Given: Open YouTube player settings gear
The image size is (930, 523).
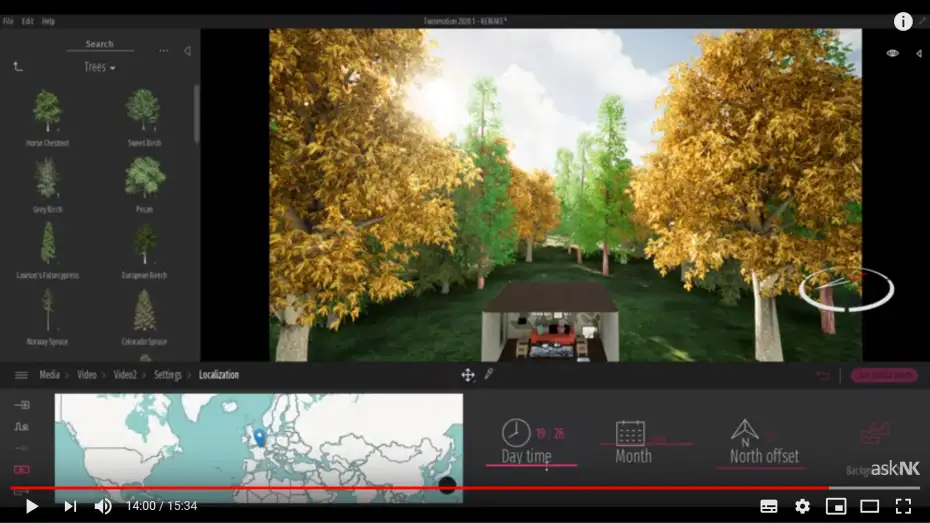Looking at the screenshot, I should pyautogui.click(x=802, y=506).
